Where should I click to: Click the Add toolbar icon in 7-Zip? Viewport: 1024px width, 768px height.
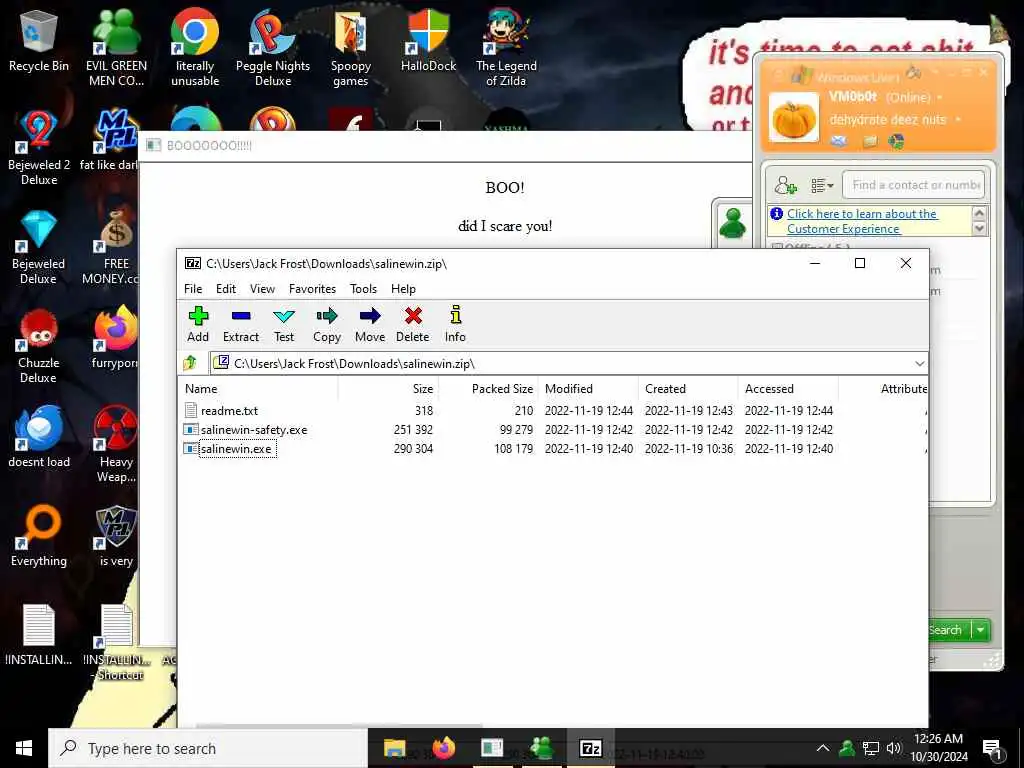click(198, 324)
